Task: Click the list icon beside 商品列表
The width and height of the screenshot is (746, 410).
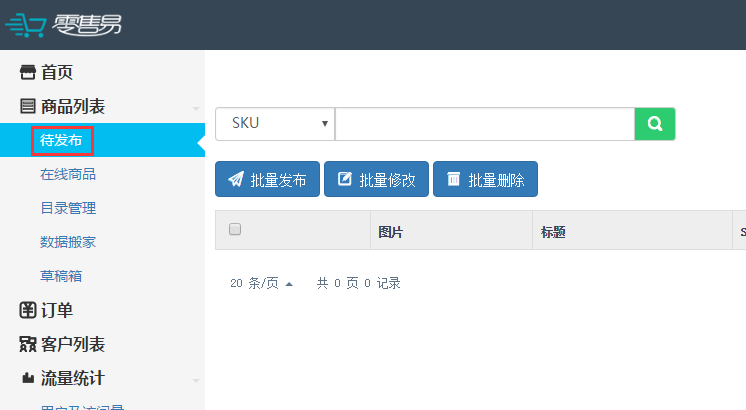Action: tap(28, 107)
